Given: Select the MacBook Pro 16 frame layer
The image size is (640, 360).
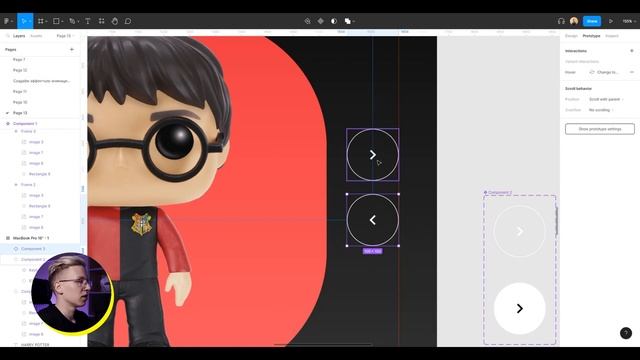Looking at the screenshot, I should point(31,238).
